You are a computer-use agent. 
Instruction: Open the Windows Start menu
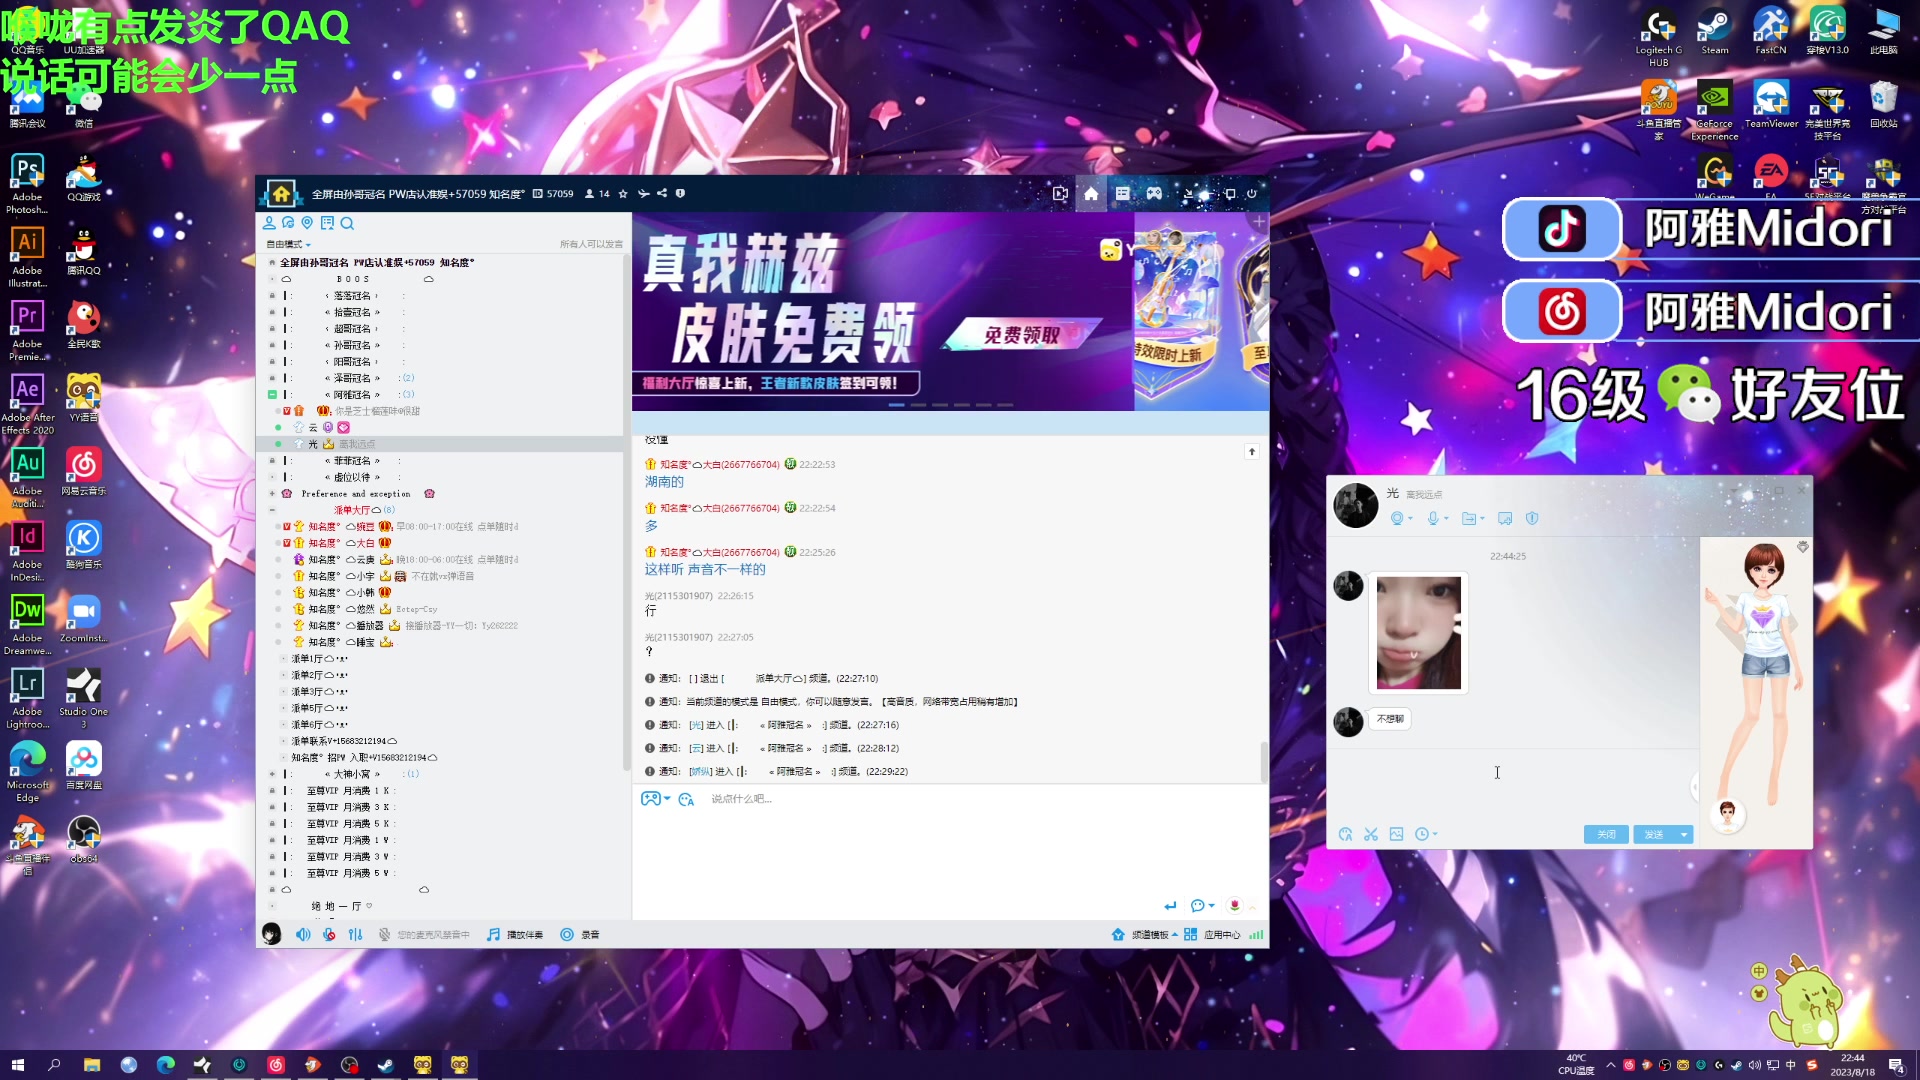pos(17,1065)
